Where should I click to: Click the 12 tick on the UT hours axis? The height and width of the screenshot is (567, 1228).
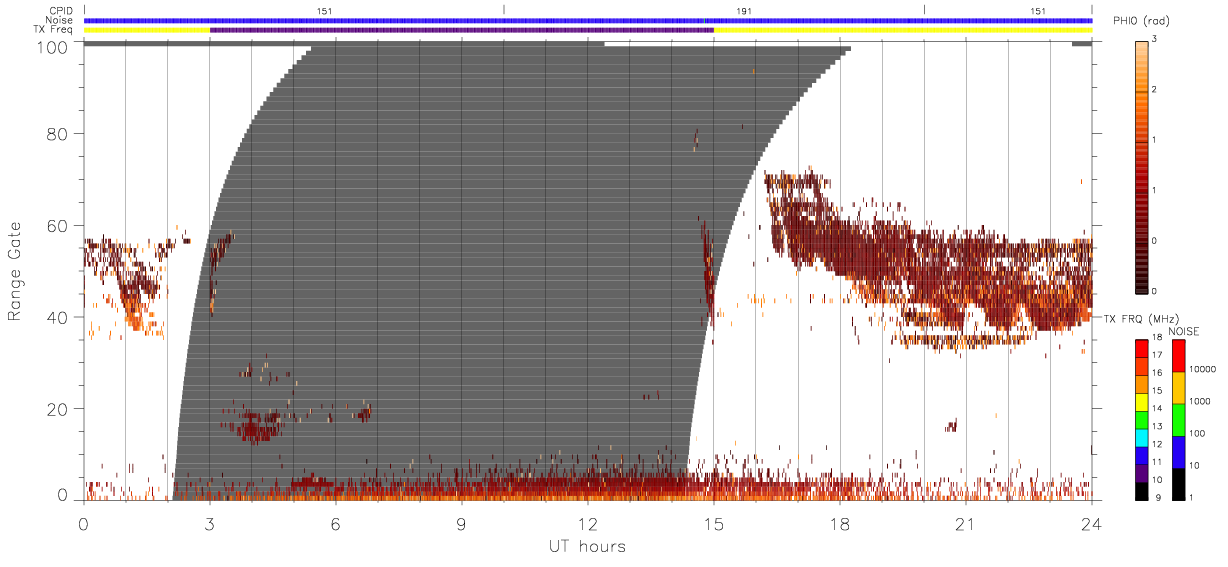pyautogui.click(x=587, y=524)
